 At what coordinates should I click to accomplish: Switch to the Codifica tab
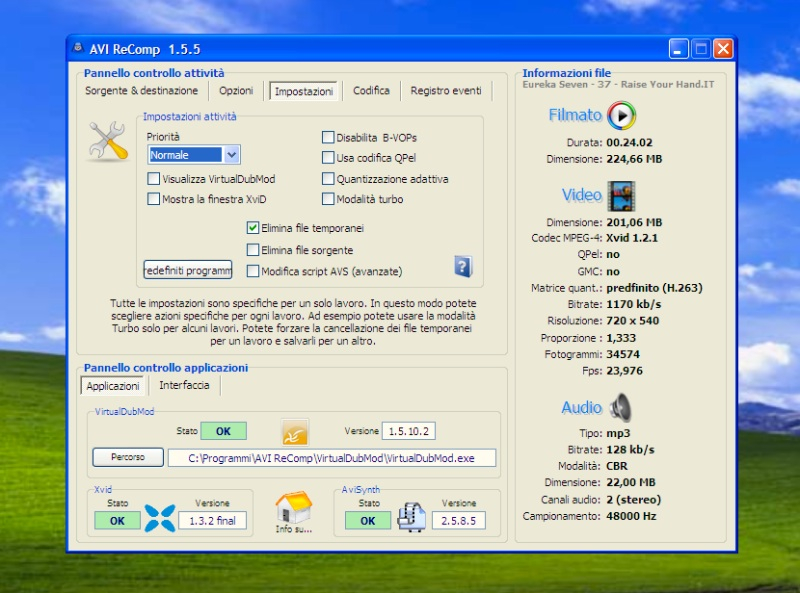[371, 91]
